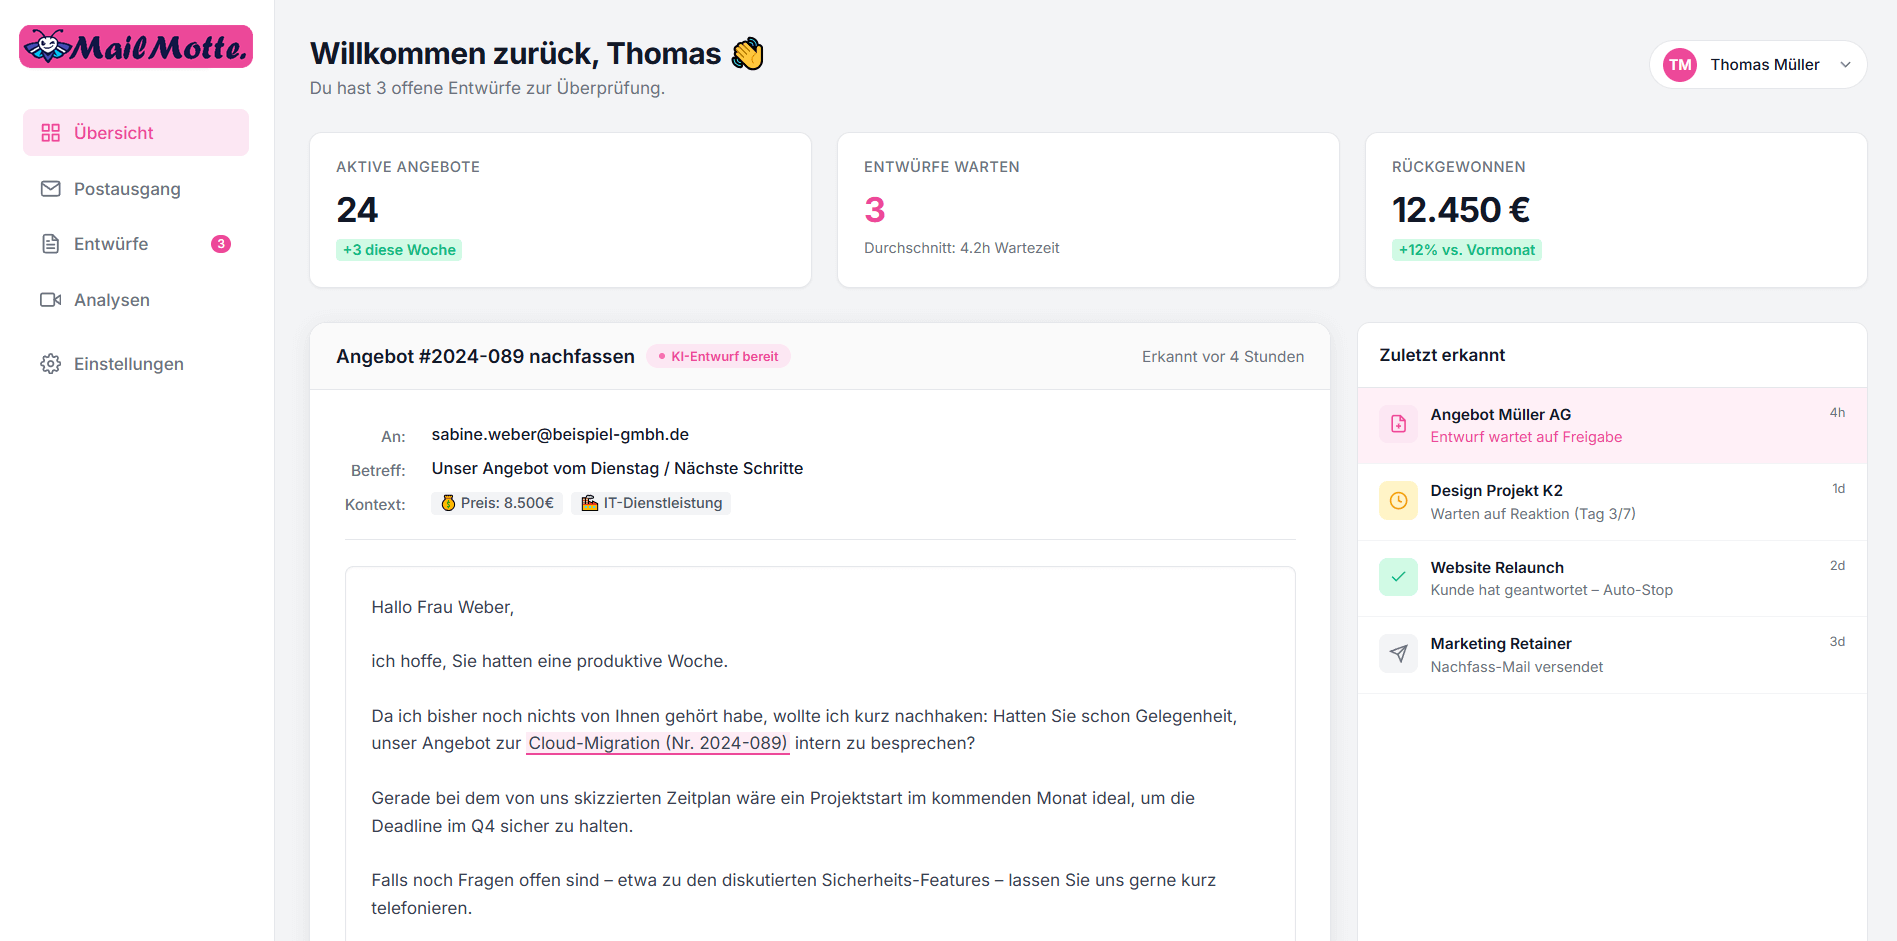The height and width of the screenshot is (941, 1897).
Task: Click the pink document icon for Angebot Müller AG
Action: 1398,424
